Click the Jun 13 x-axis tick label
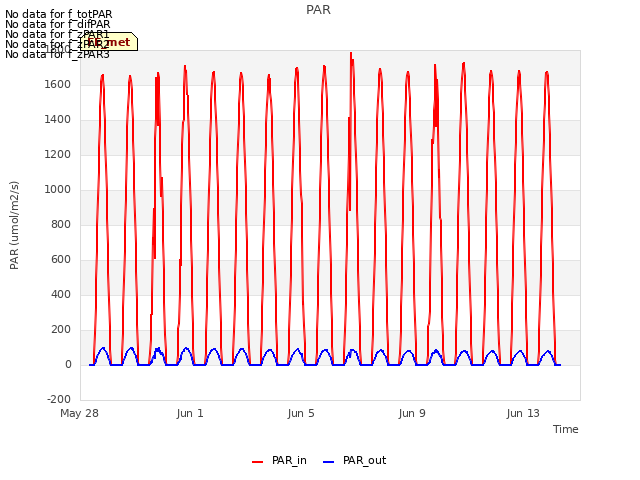This screenshot has height=480, width=640. 523,413
